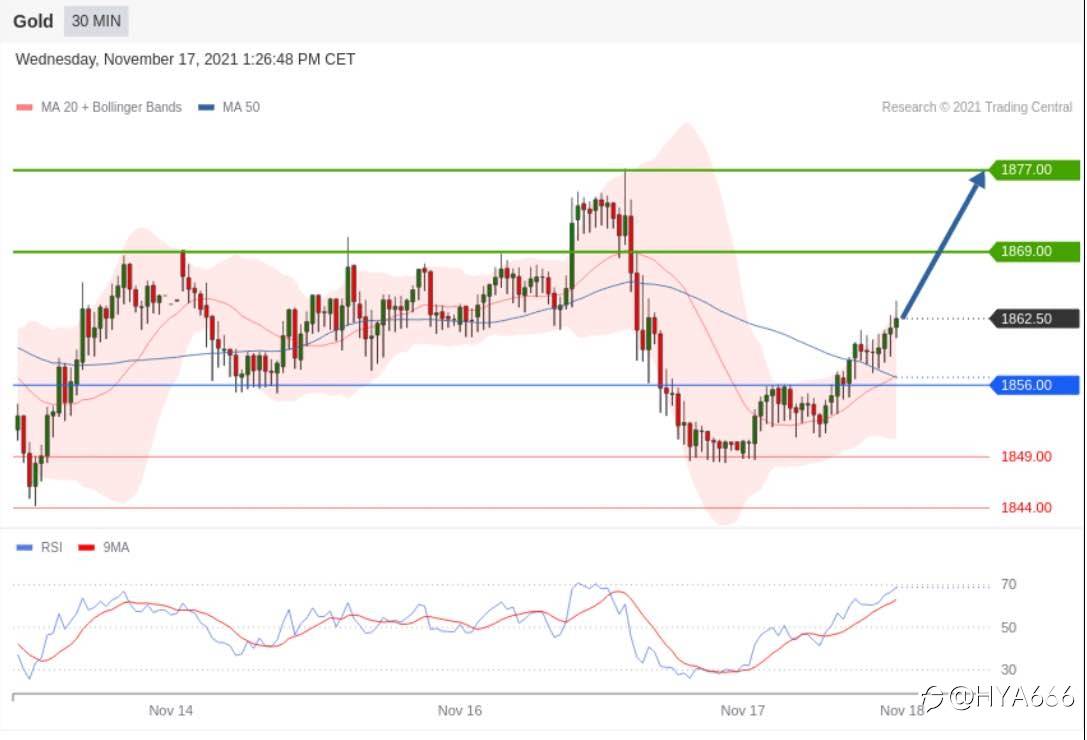The width and height of the screenshot is (1087, 740).
Task: Click the blue MA 50 legend swatch
Action: [x=207, y=107]
